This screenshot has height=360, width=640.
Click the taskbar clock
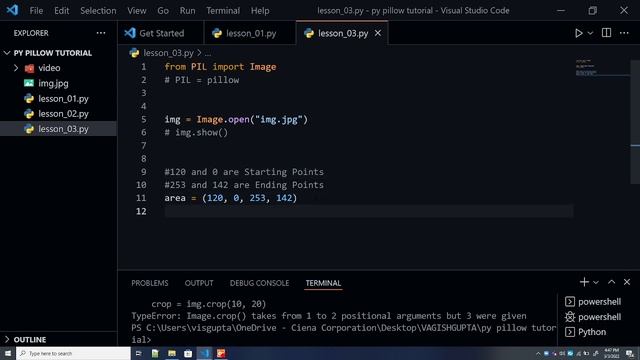tap(611, 353)
